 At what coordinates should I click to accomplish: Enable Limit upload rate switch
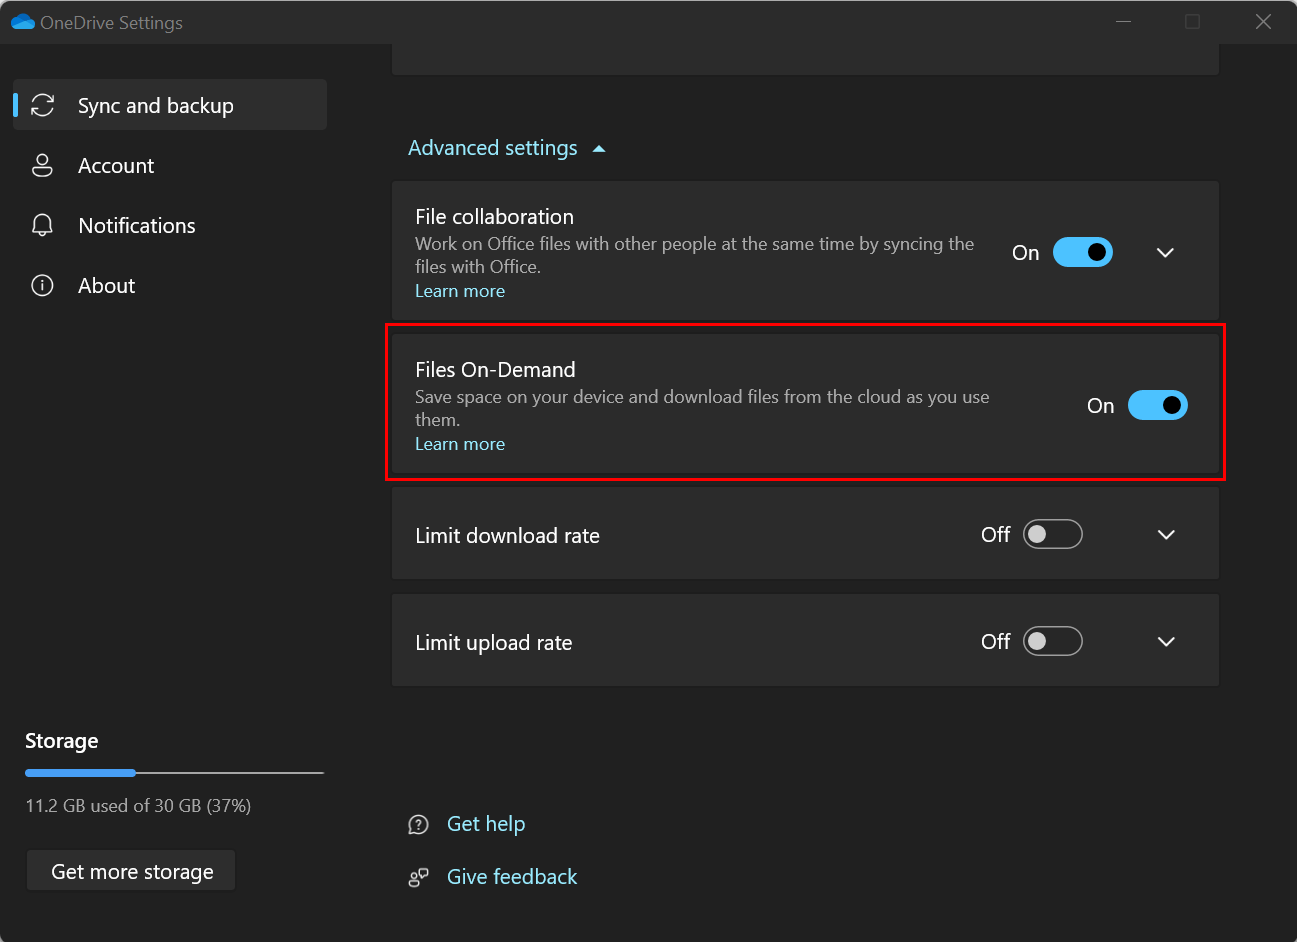1053,641
